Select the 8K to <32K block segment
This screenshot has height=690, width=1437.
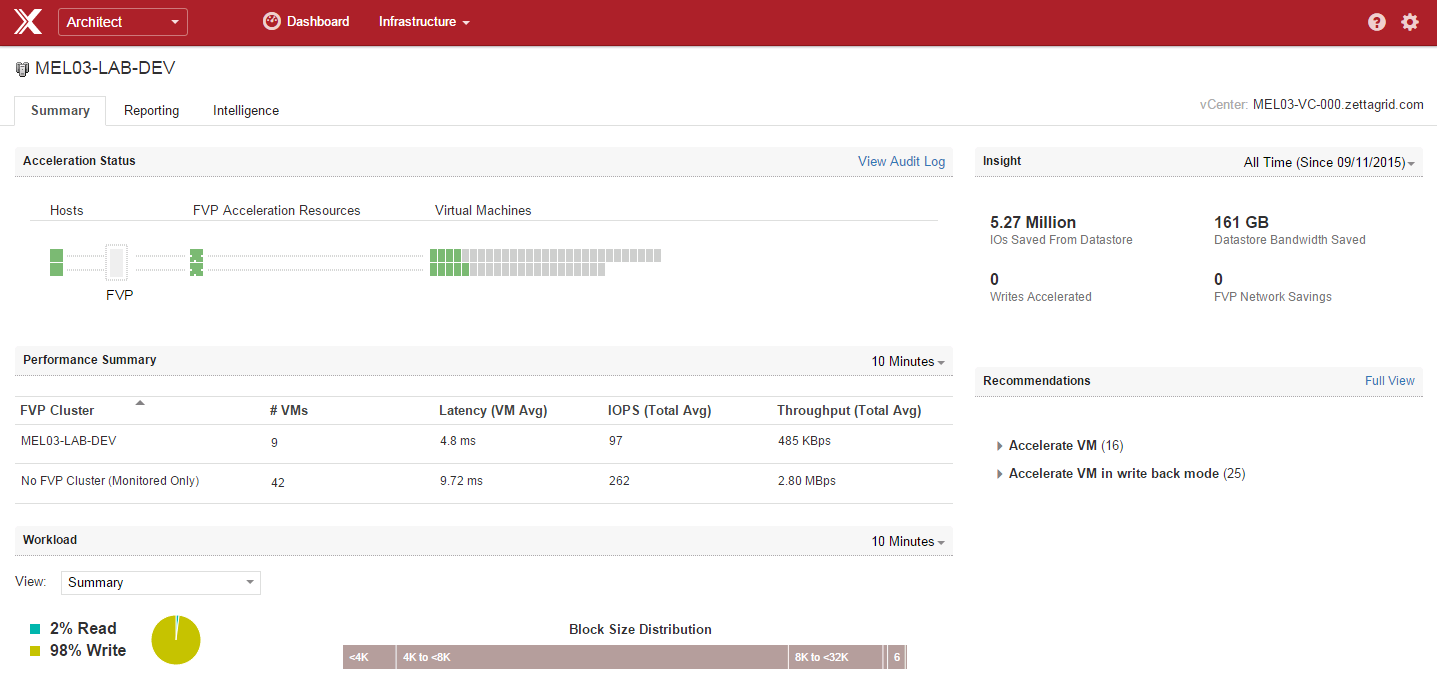pos(836,657)
